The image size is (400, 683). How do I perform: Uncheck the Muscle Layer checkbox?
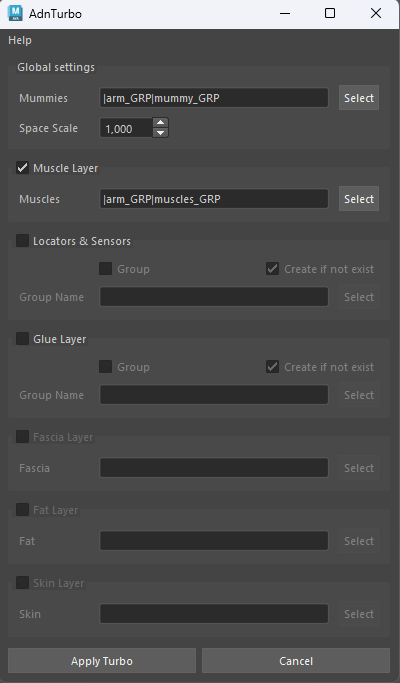tap(22, 168)
